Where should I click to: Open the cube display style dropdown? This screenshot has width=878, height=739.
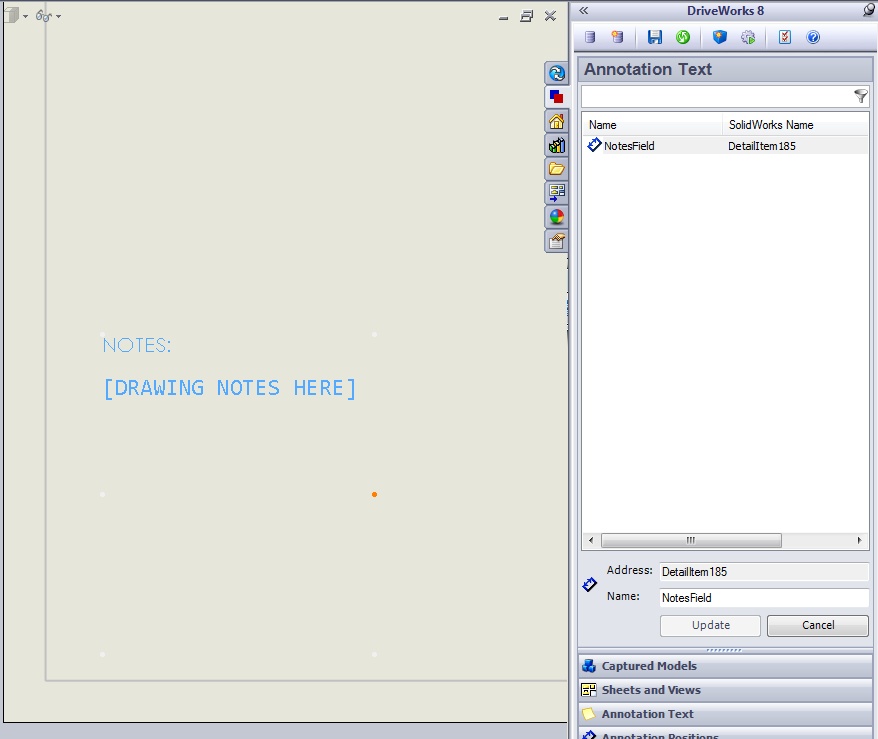[25, 16]
